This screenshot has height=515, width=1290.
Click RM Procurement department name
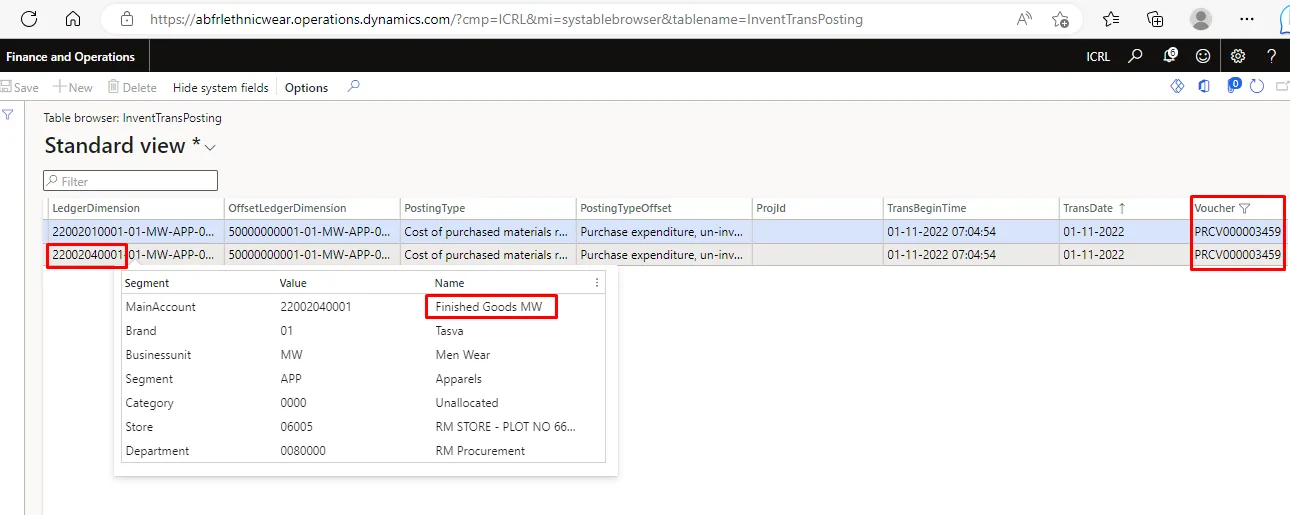point(480,451)
